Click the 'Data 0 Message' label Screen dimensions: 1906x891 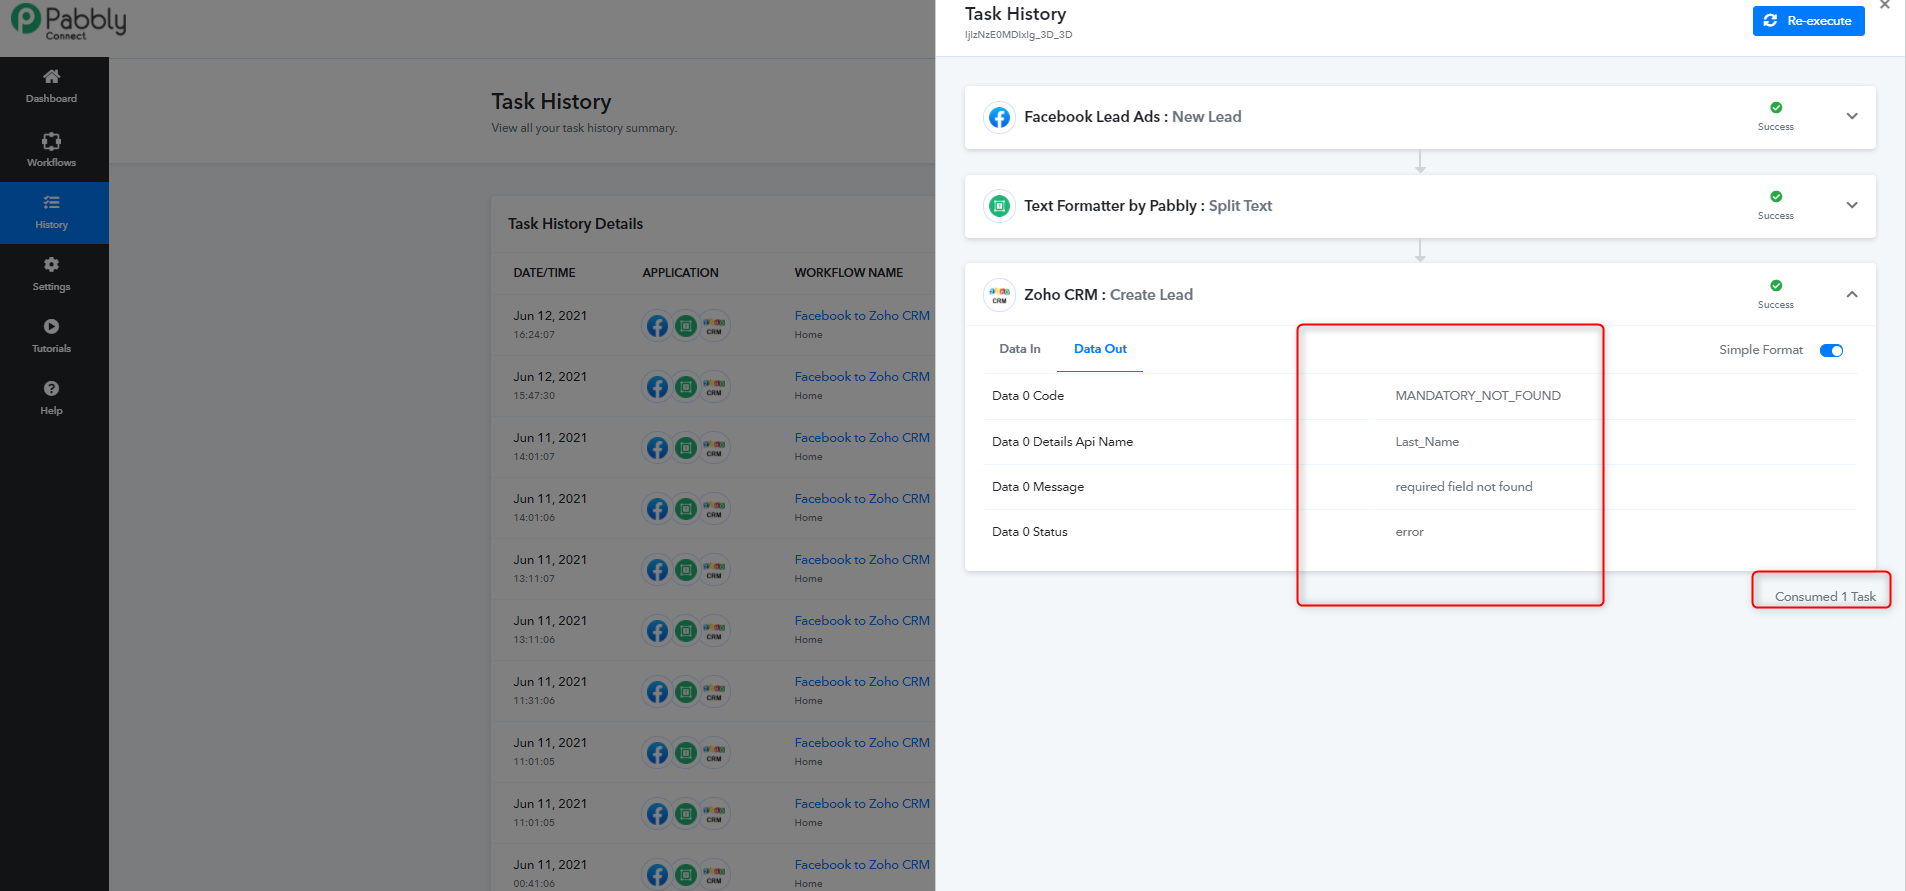pyautogui.click(x=1038, y=487)
